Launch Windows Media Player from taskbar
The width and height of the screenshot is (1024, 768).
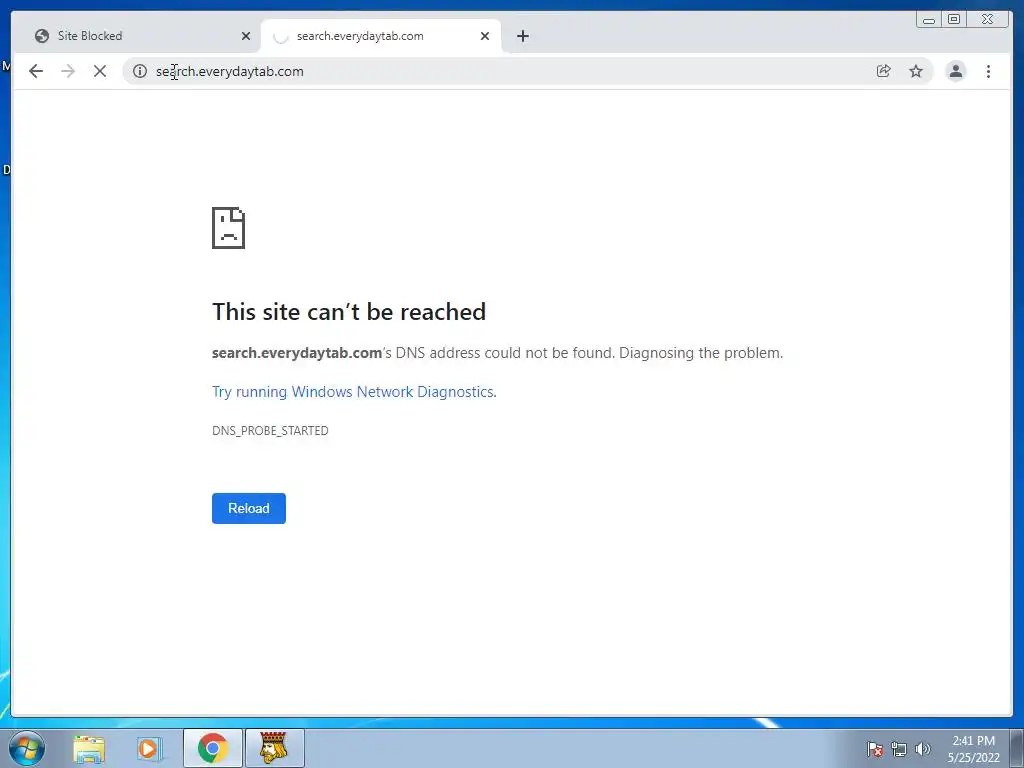[x=149, y=748]
